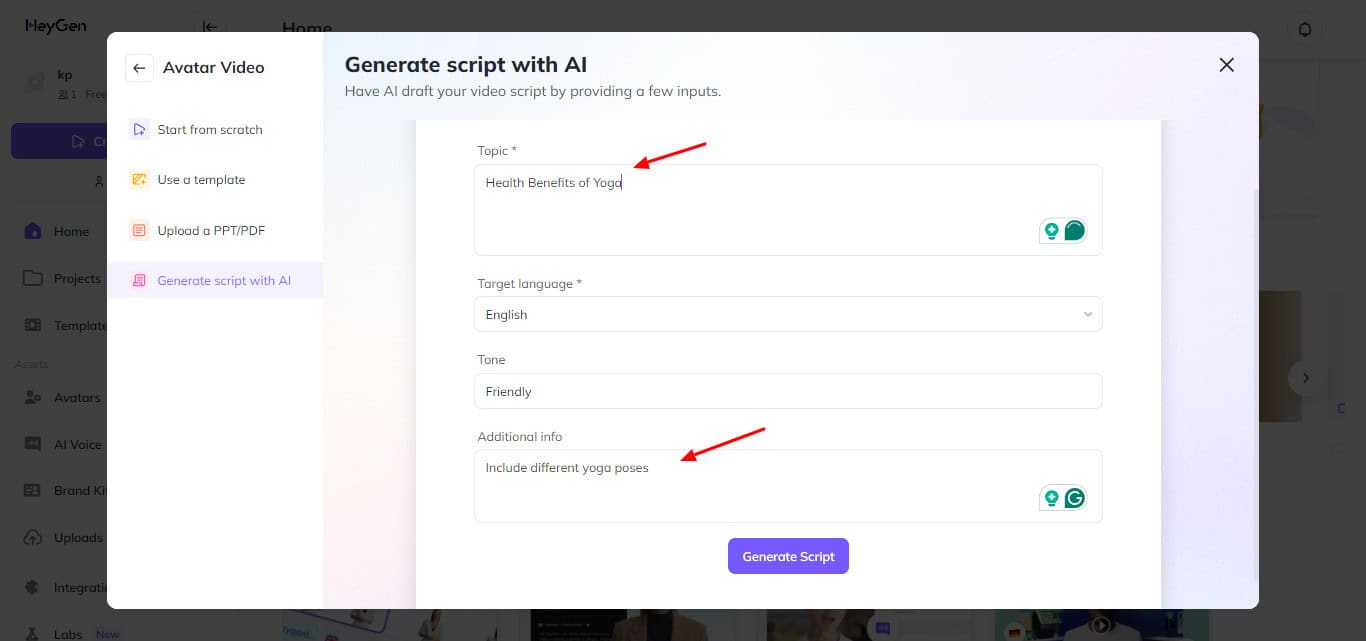The height and width of the screenshot is (641, 1366).
Task: Click the Grammarly icon in the Topic field
Action: [x=1074, y=231]
